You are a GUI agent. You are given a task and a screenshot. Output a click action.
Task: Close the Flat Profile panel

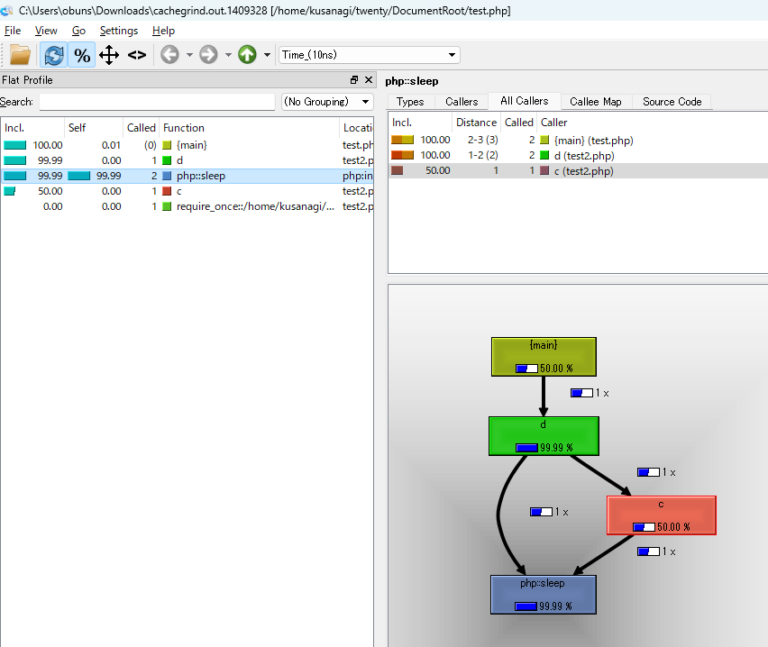pos(368,80)
